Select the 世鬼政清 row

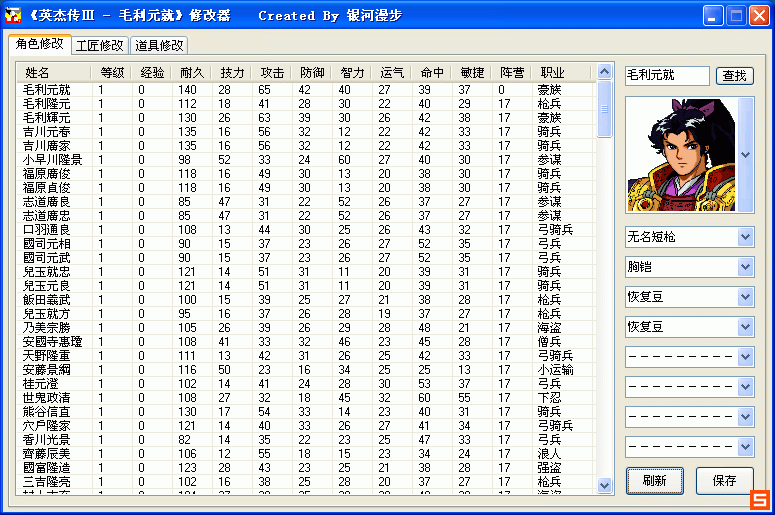(x=306, y=398)
